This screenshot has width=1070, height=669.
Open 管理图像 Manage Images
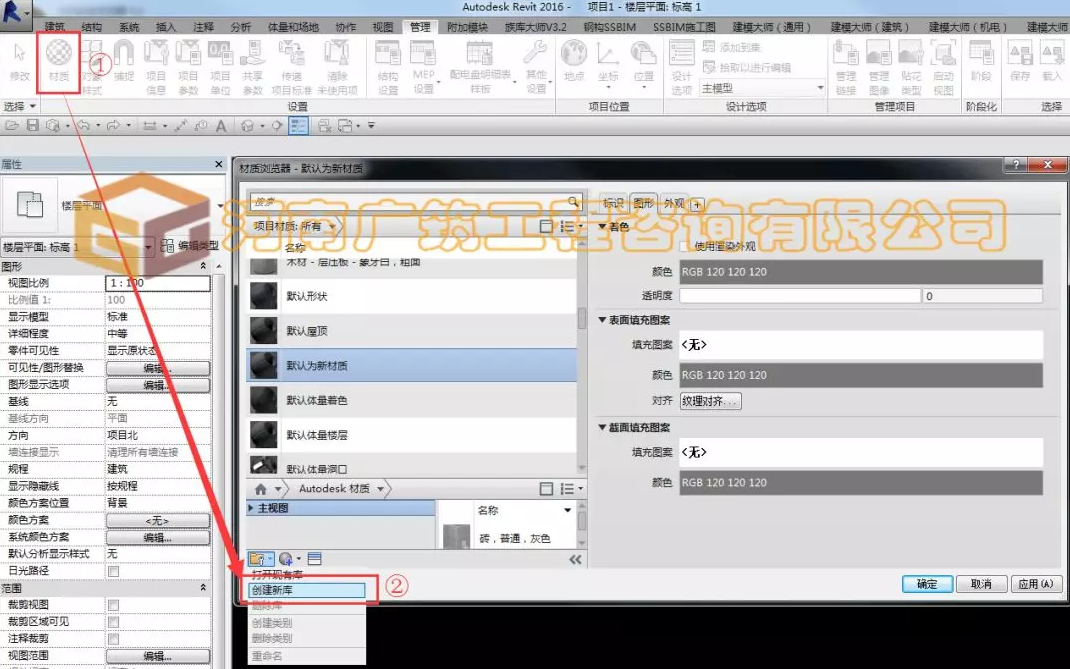[x=878, y=67]
